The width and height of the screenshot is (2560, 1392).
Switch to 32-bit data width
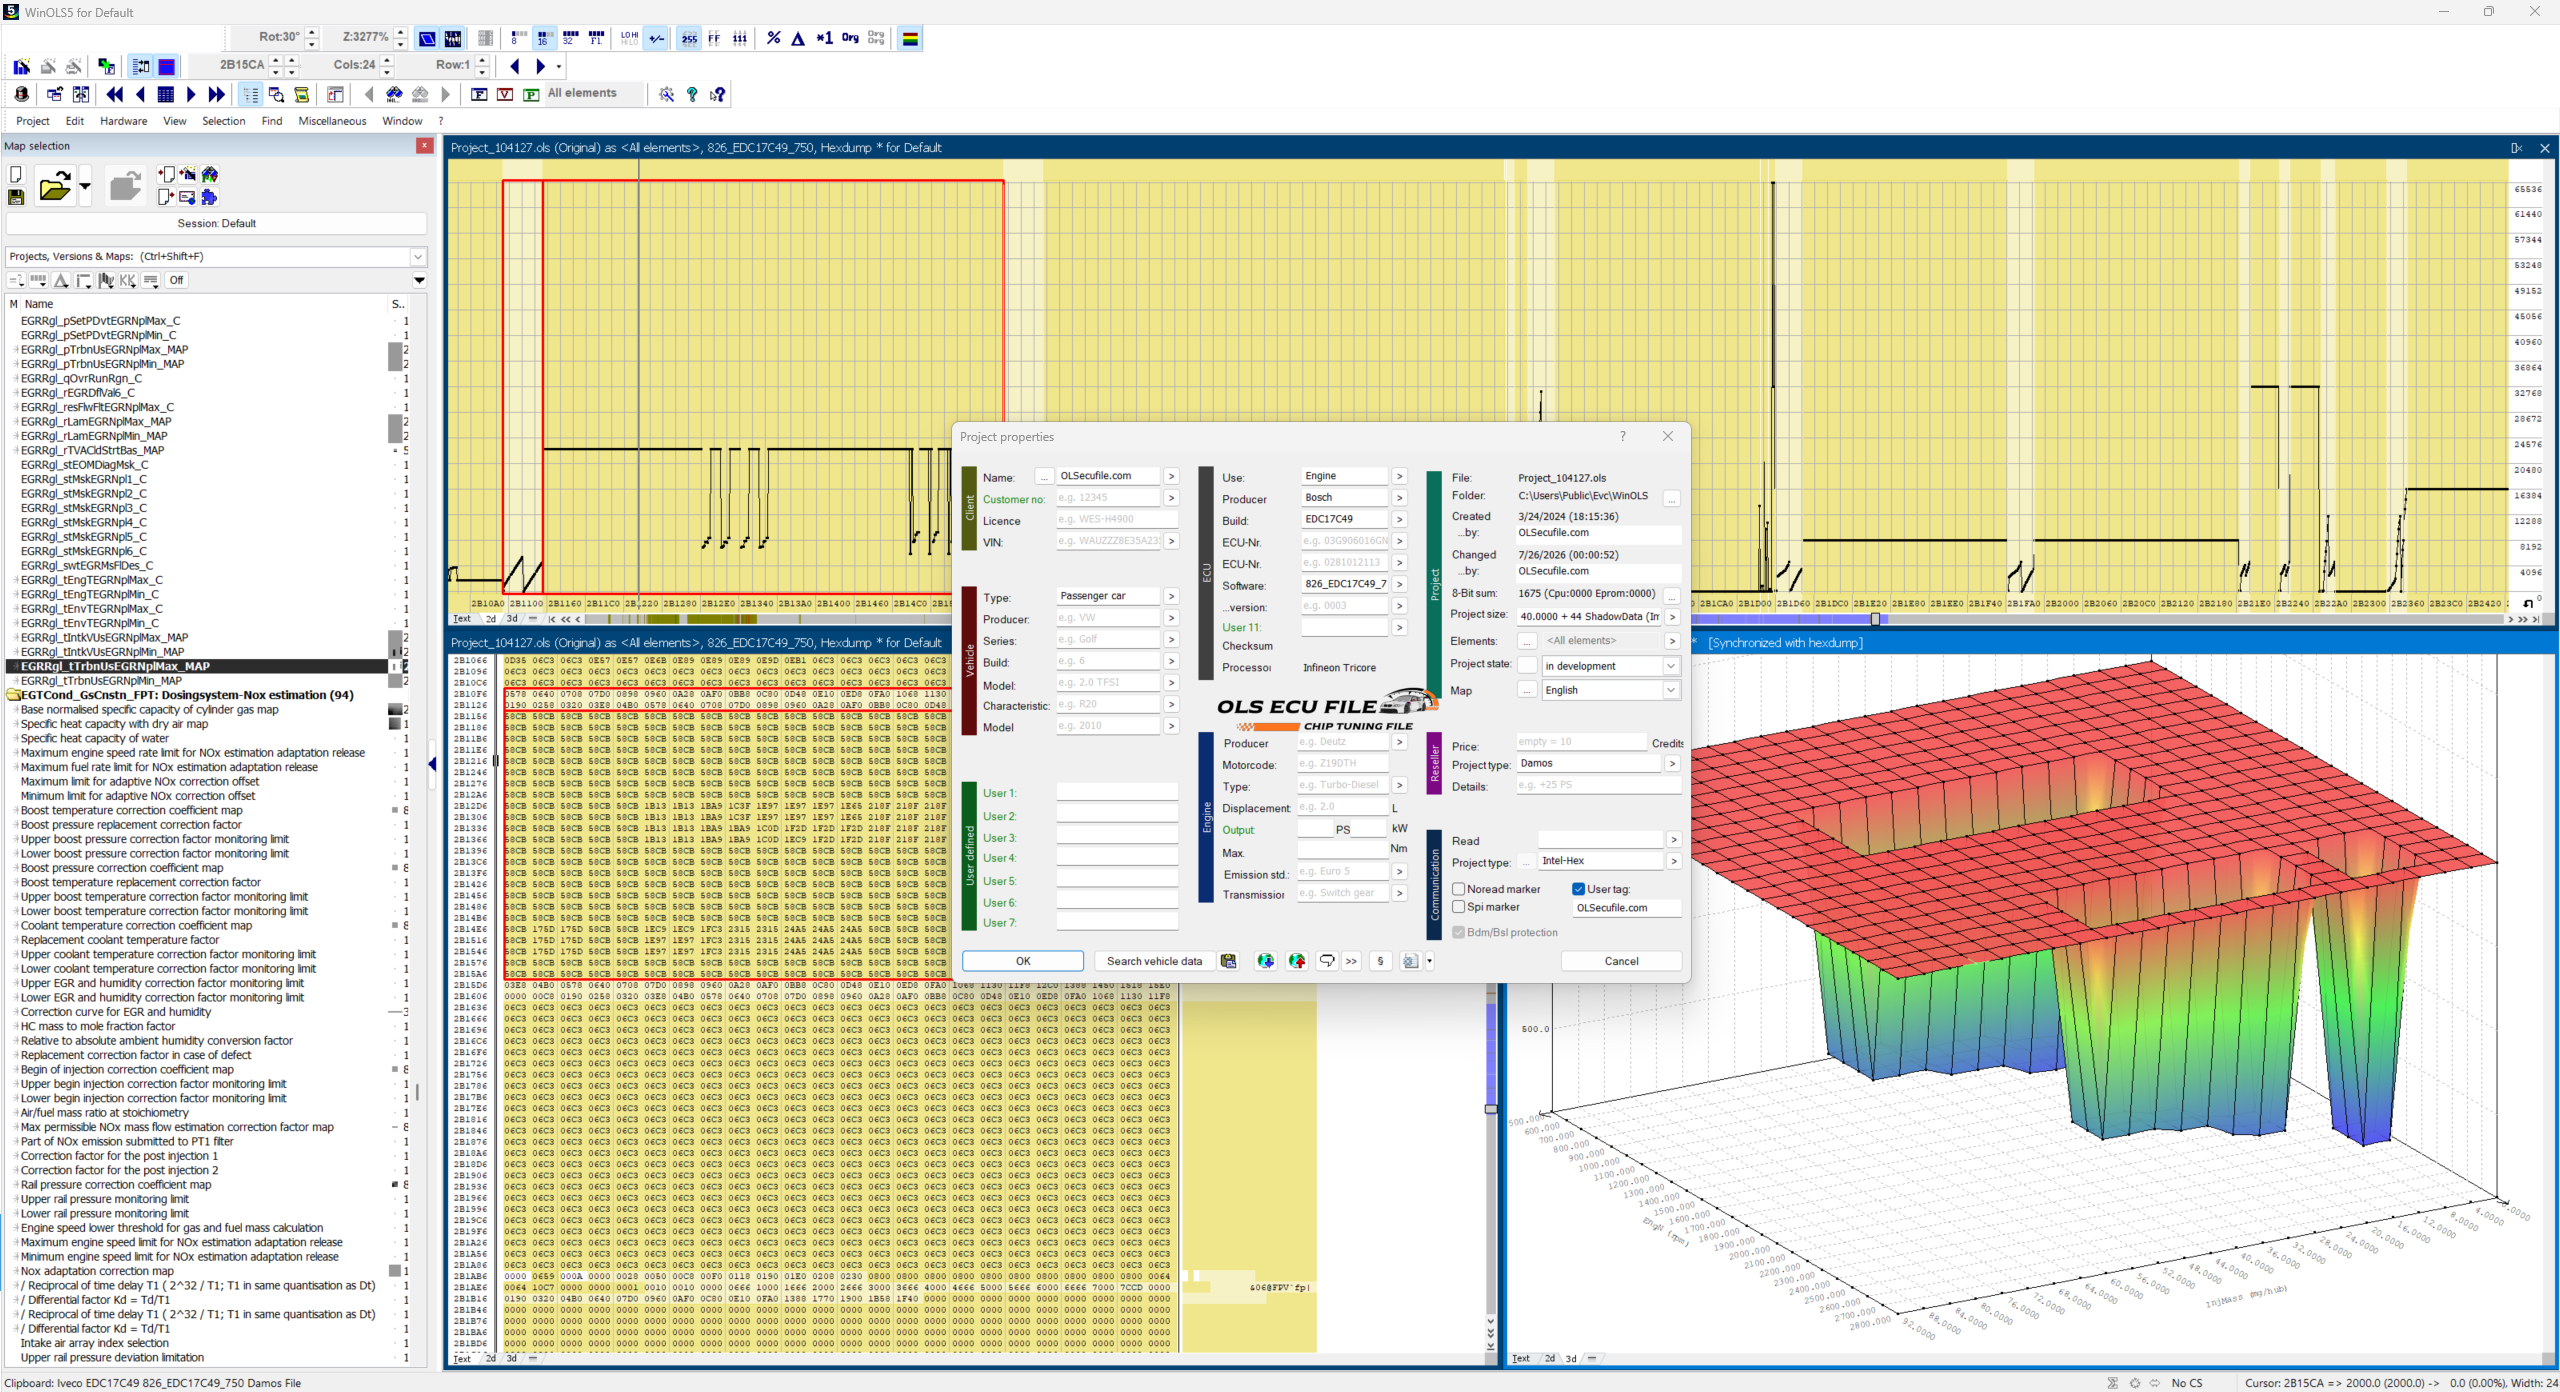570,38
